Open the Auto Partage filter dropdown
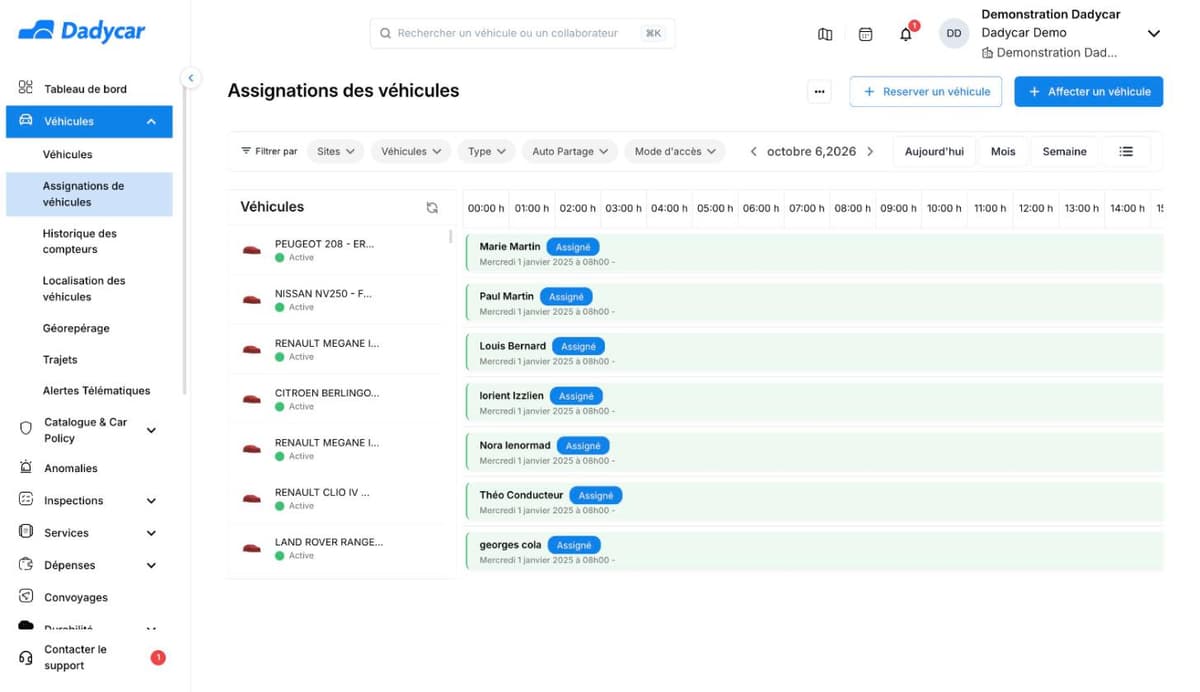The height and width of the screenshot is (692, 1200). tap(570, 152)
